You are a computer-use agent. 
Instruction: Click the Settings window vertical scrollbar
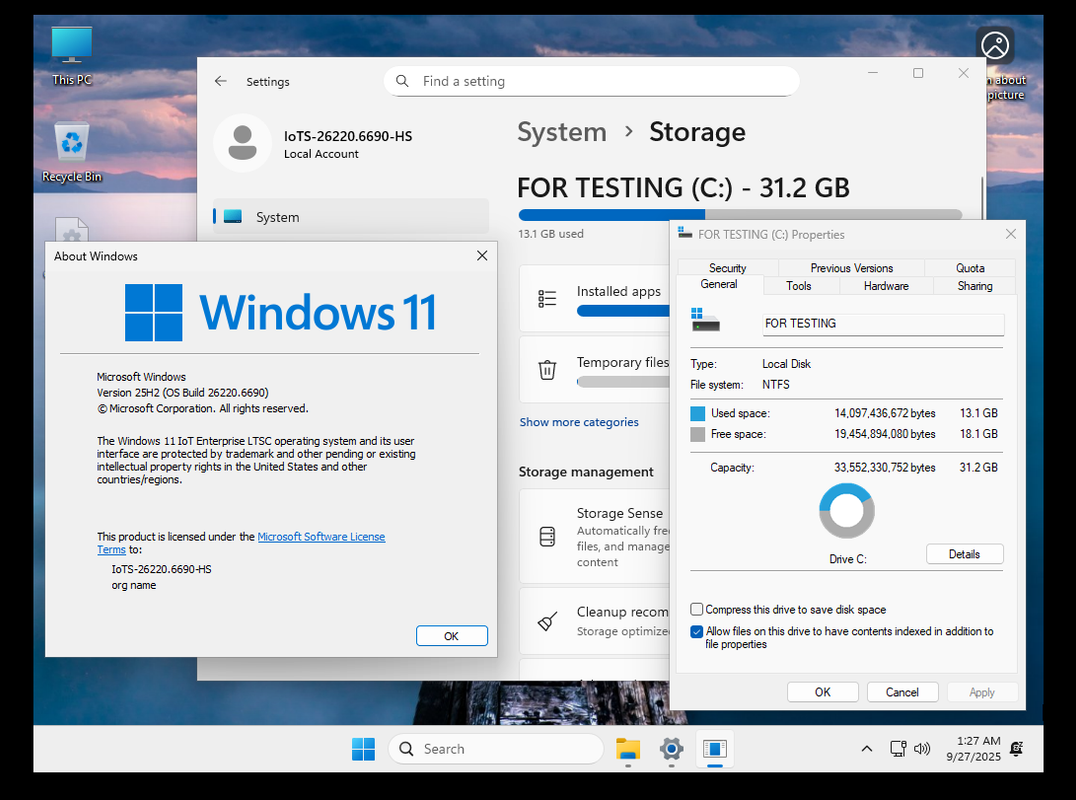click(x=983, y=199)
